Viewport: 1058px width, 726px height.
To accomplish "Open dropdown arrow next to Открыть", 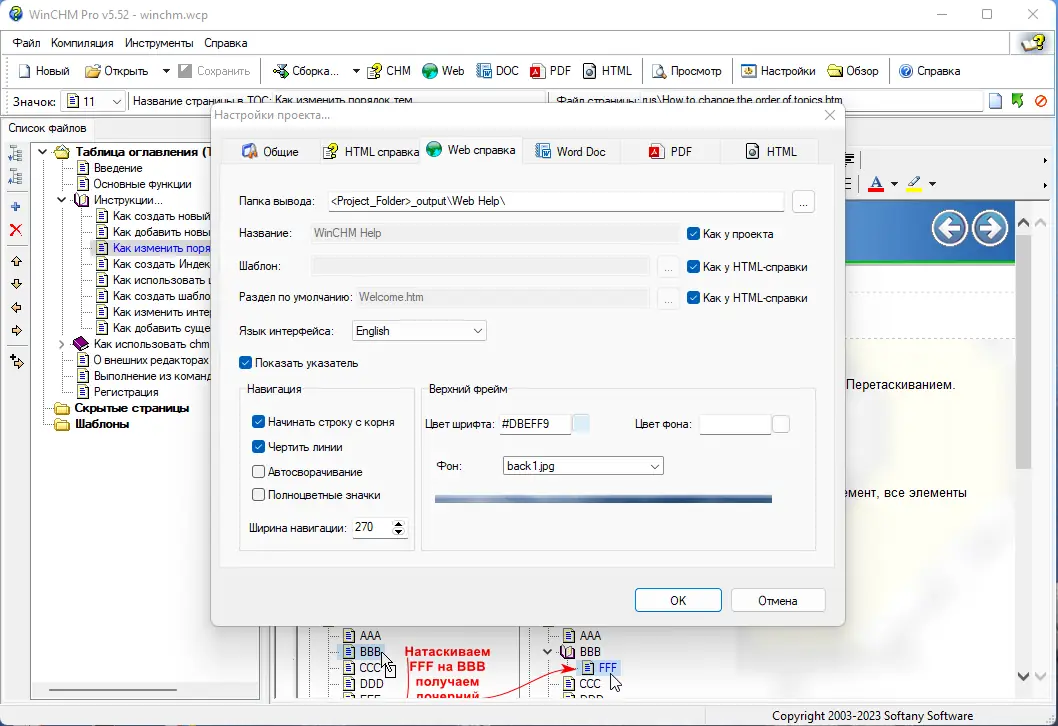I will (x=166, y=71).
